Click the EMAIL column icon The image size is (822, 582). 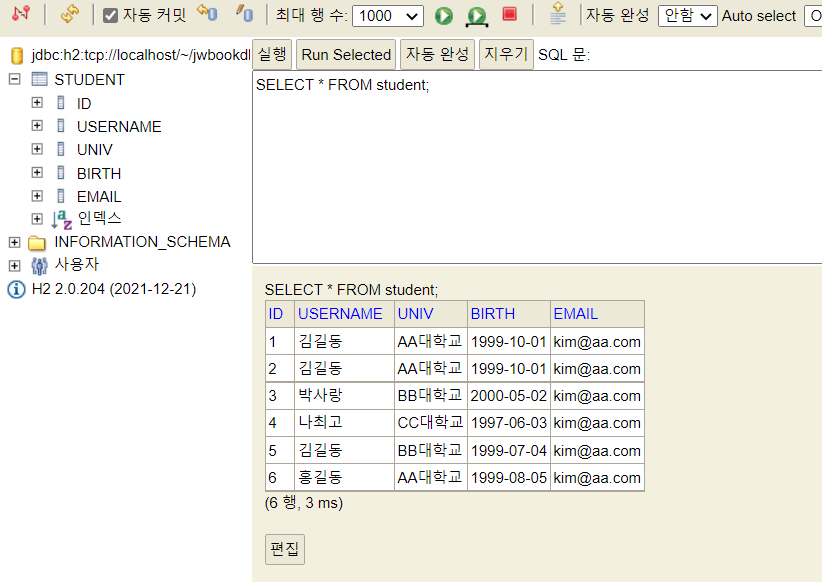61,196
